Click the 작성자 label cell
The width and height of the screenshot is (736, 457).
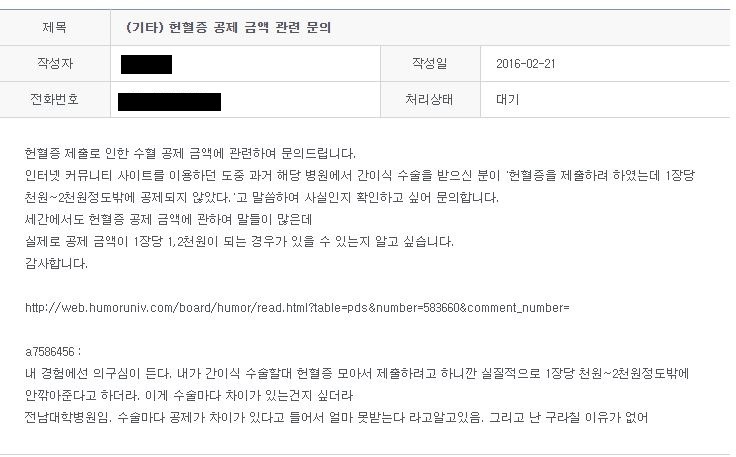pos(55,63)
